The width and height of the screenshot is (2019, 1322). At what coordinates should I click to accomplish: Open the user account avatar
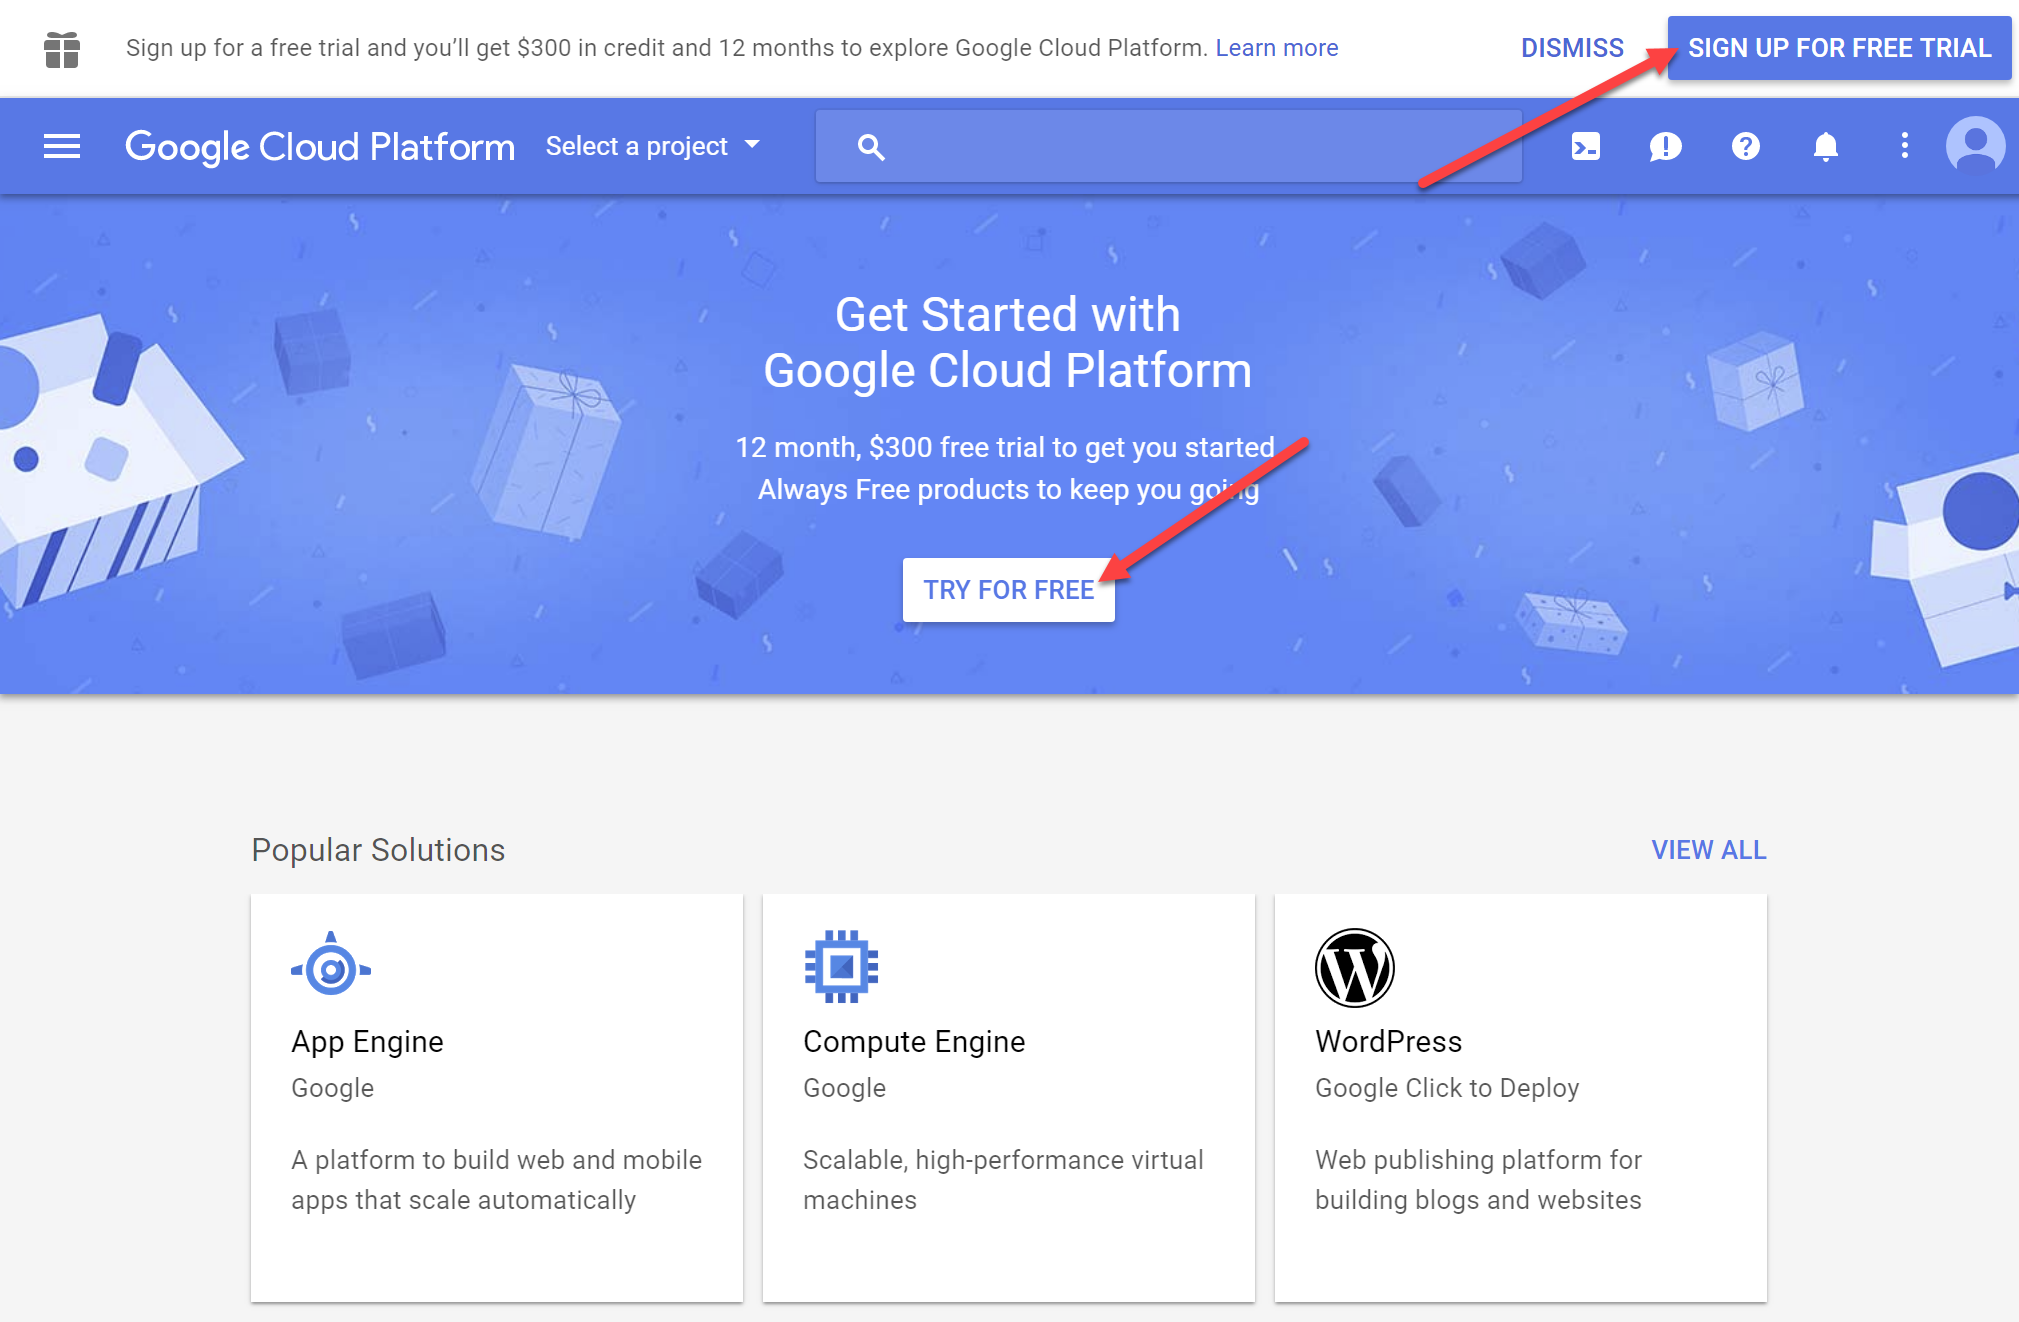coord(1975,146)
